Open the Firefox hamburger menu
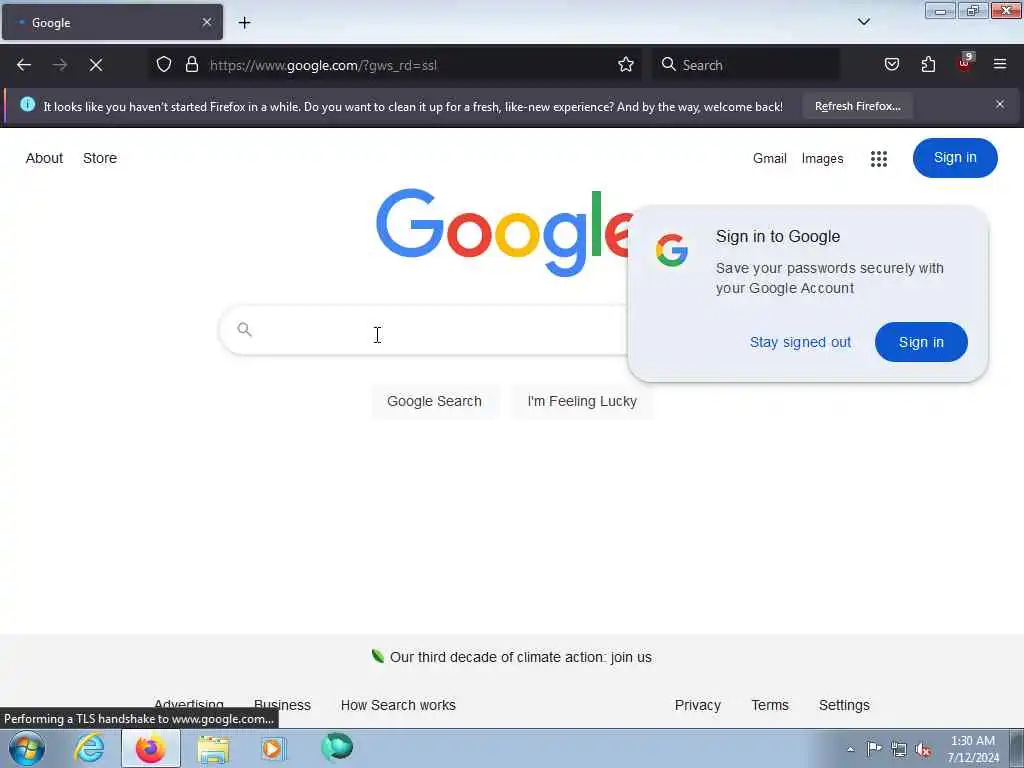The height and width of the screenshot is (768, 1024). (x=1000, y=64)
